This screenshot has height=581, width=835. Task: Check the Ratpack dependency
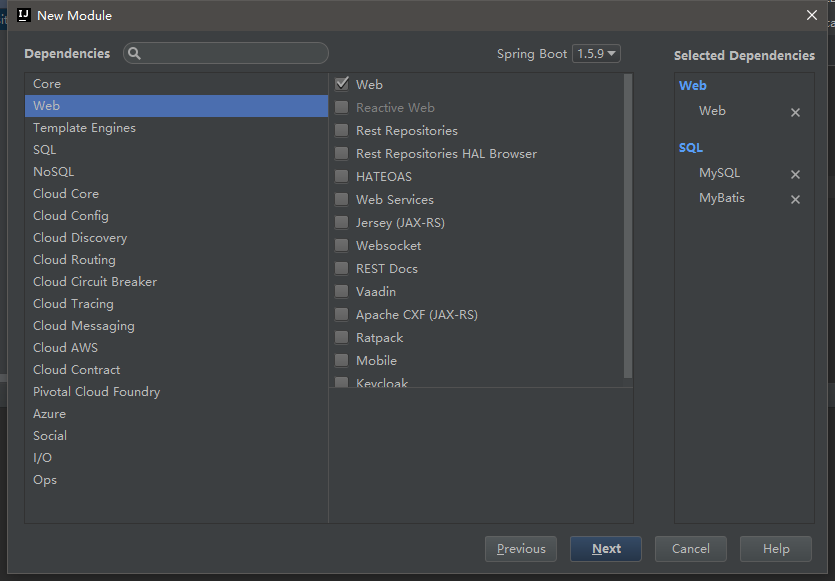coord(342,337)
